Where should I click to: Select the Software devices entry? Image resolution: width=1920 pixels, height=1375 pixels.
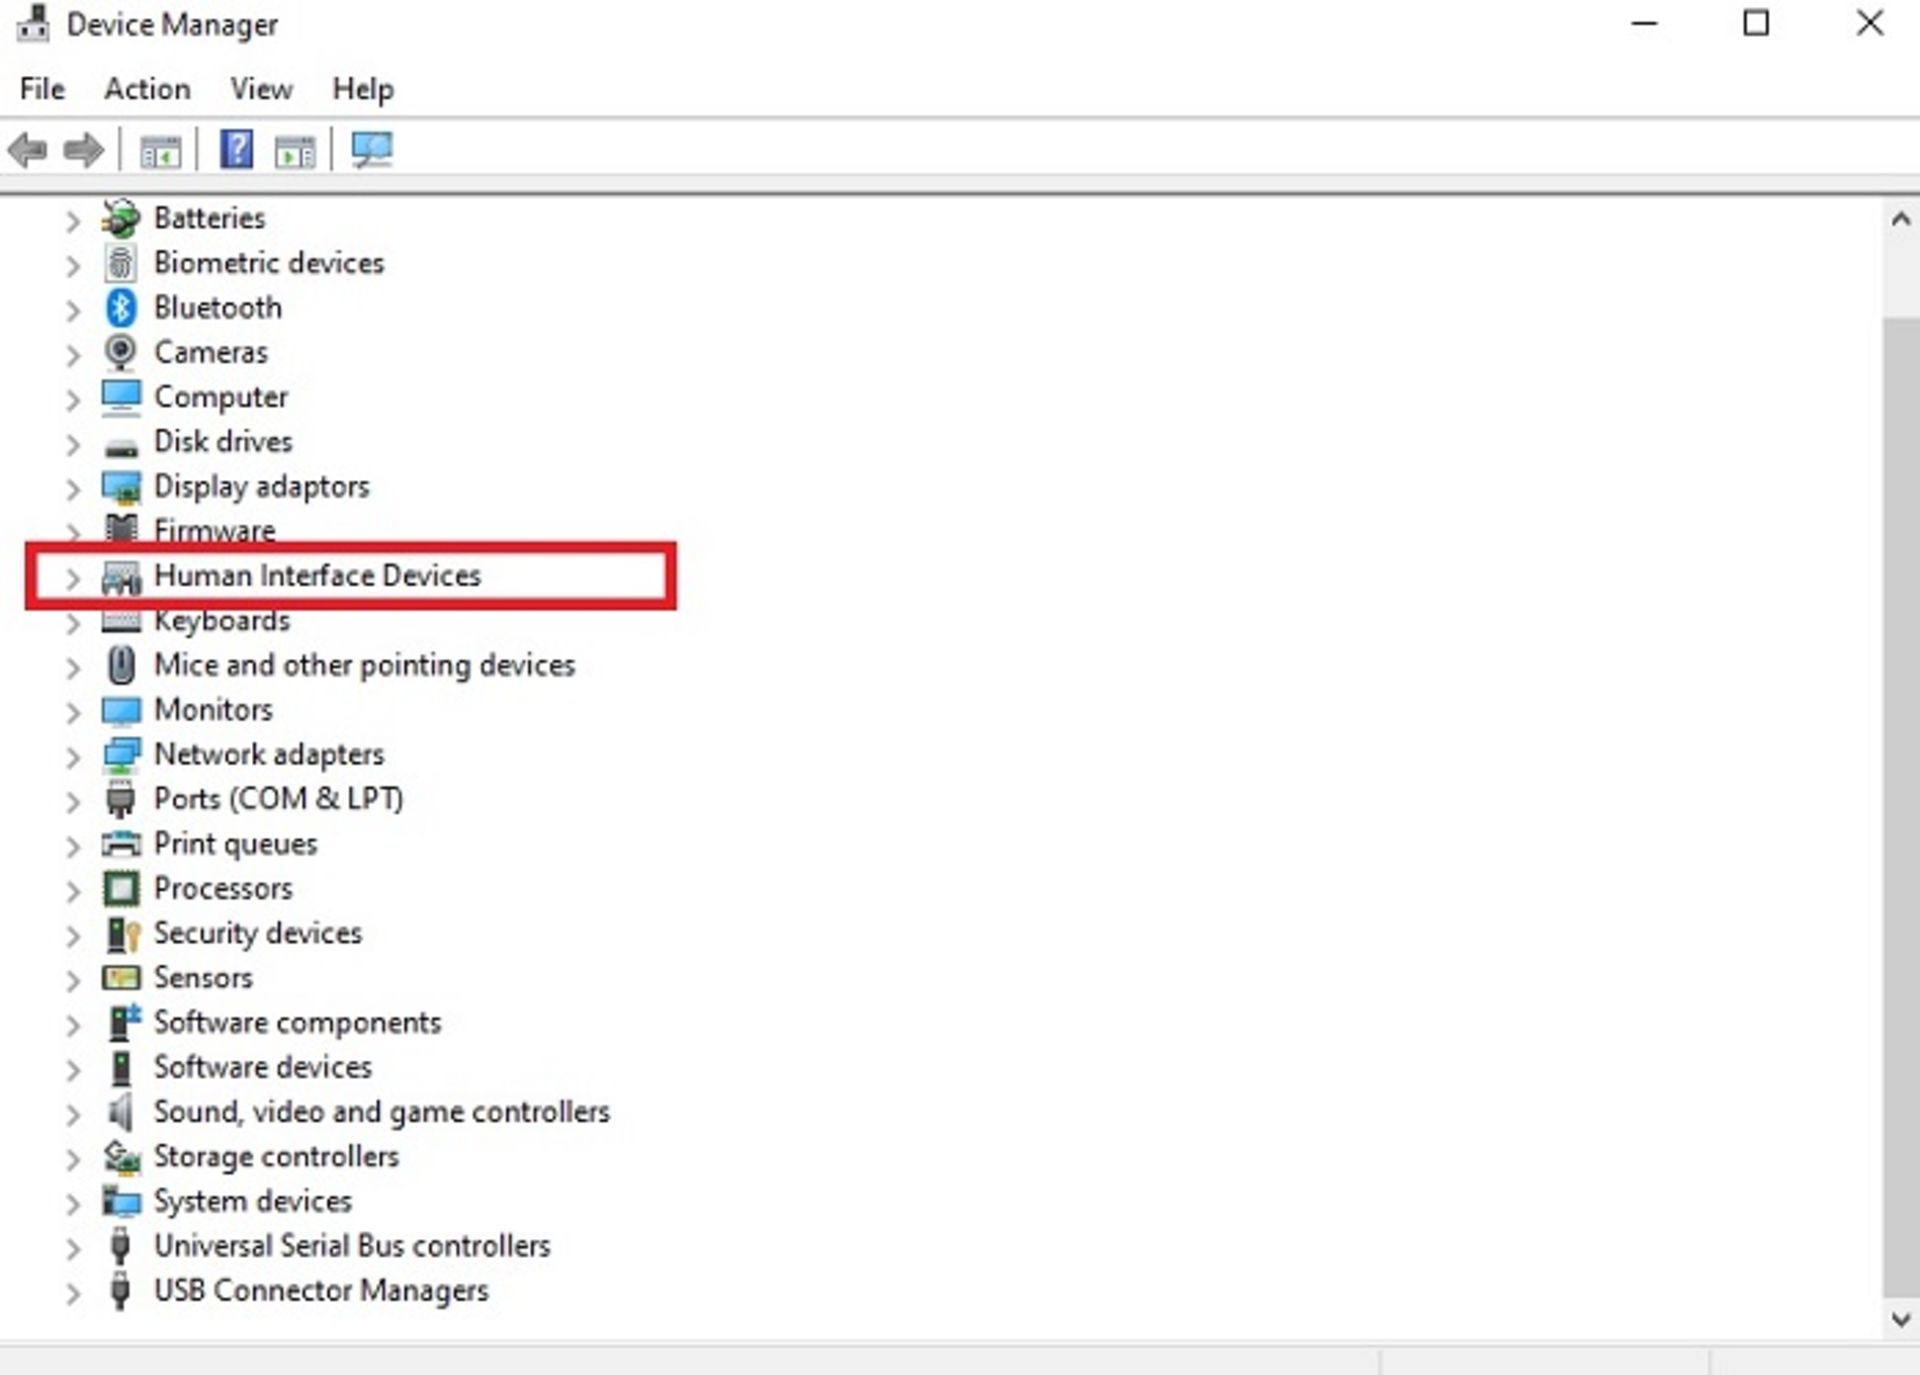(262, 1067)
